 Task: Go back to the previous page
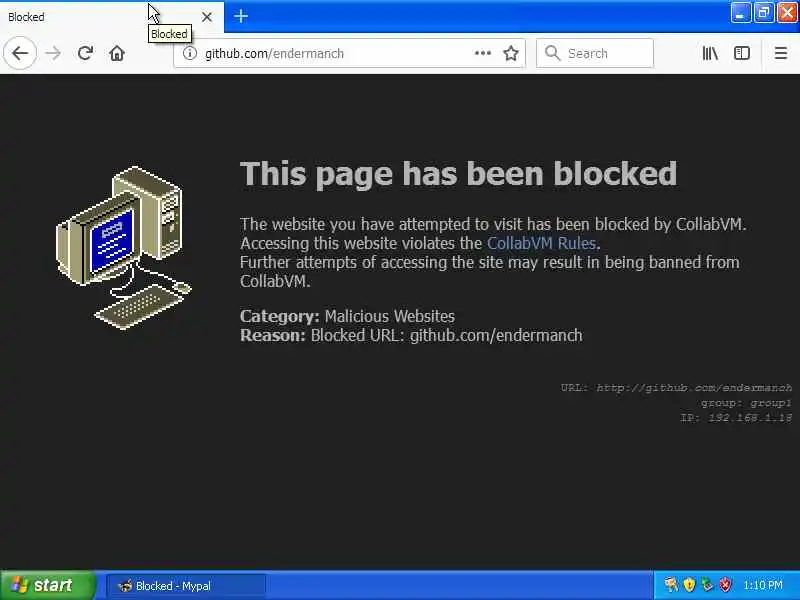pyautogui.click(x=20, y=53)
